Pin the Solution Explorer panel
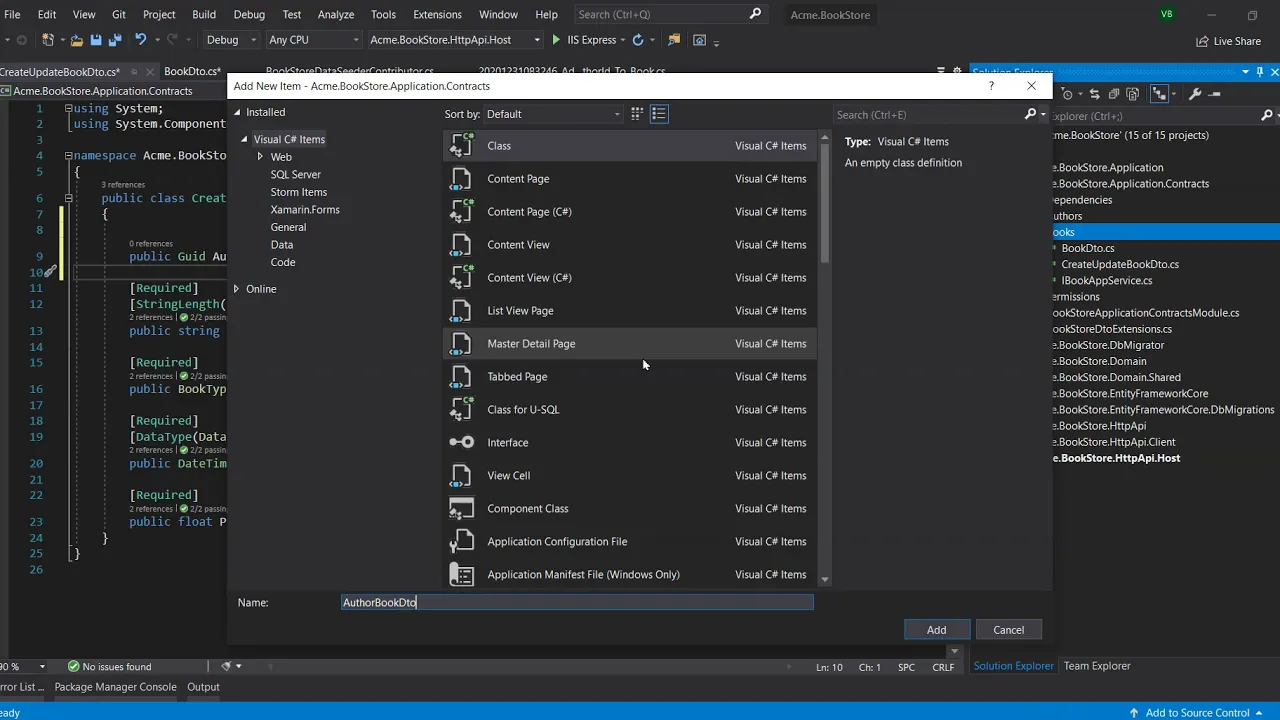Screen dimensions: 1280x720 tap(1260, 72)
